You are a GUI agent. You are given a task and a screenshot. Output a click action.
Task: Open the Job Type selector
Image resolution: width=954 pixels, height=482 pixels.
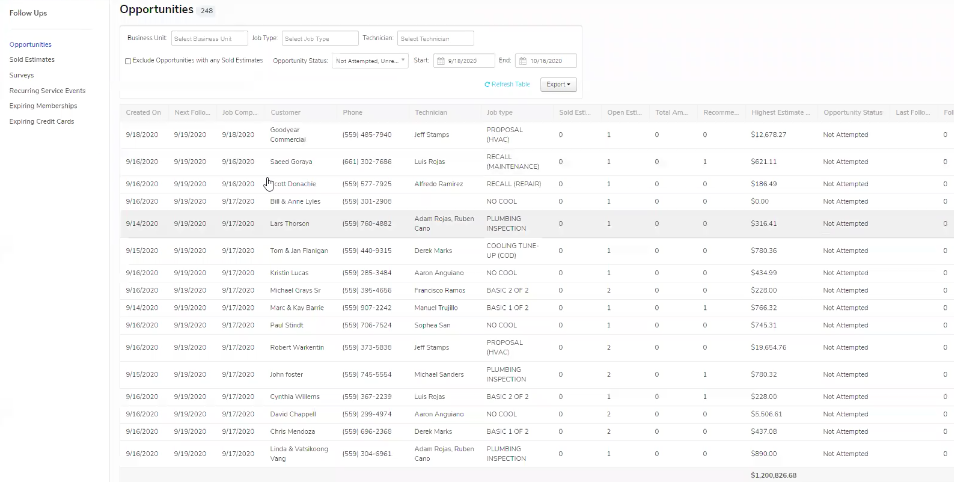point(320,38)
